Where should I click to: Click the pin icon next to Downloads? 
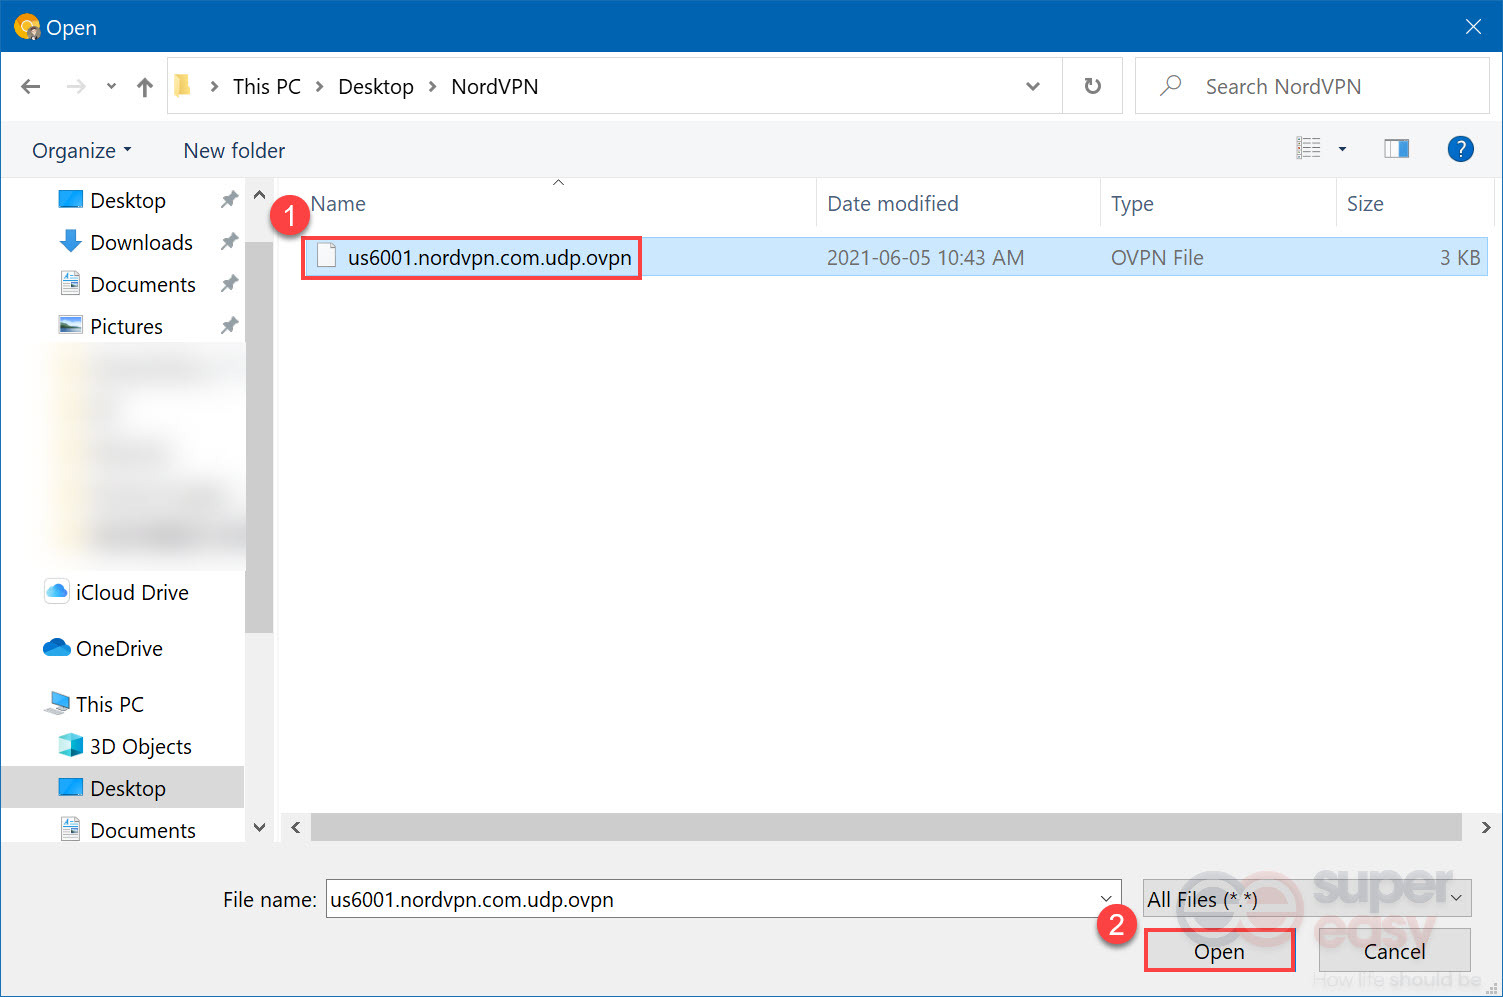click(x=229, y=242)
